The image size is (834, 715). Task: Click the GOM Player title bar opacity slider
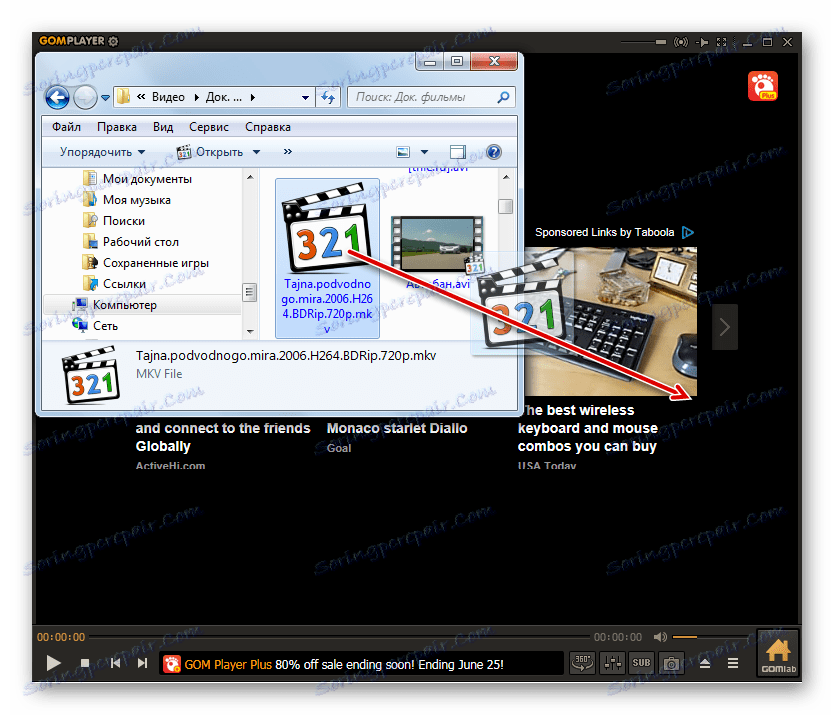pos(644,41)
